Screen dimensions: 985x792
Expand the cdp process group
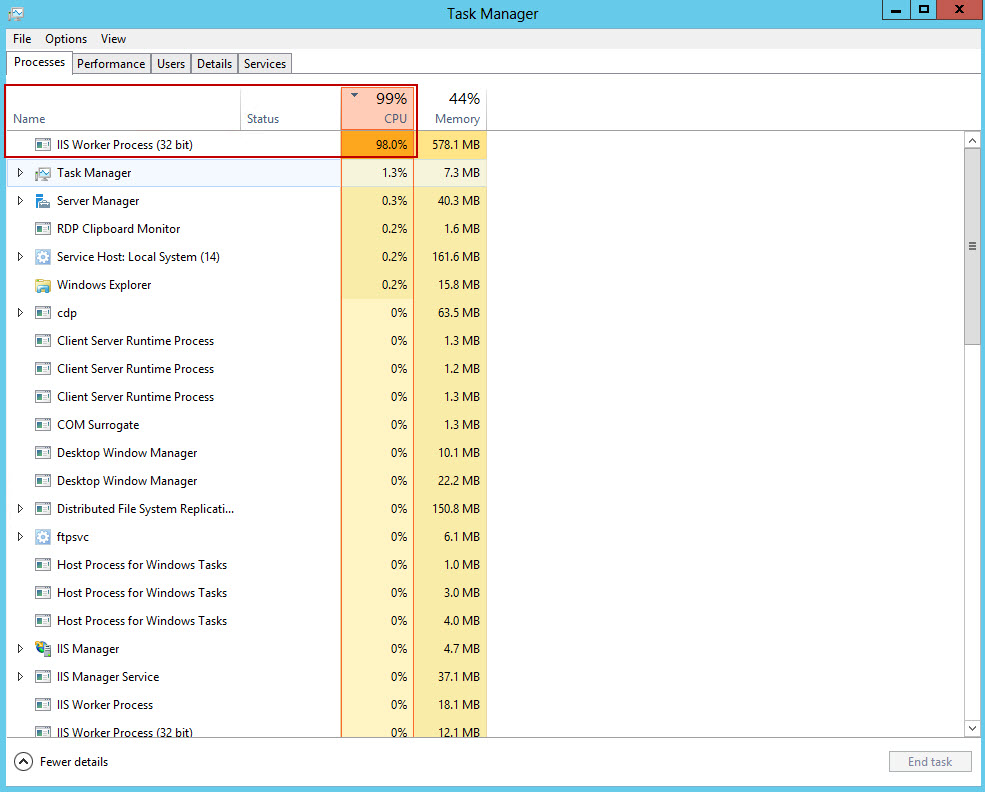click(x=20, y=313)
